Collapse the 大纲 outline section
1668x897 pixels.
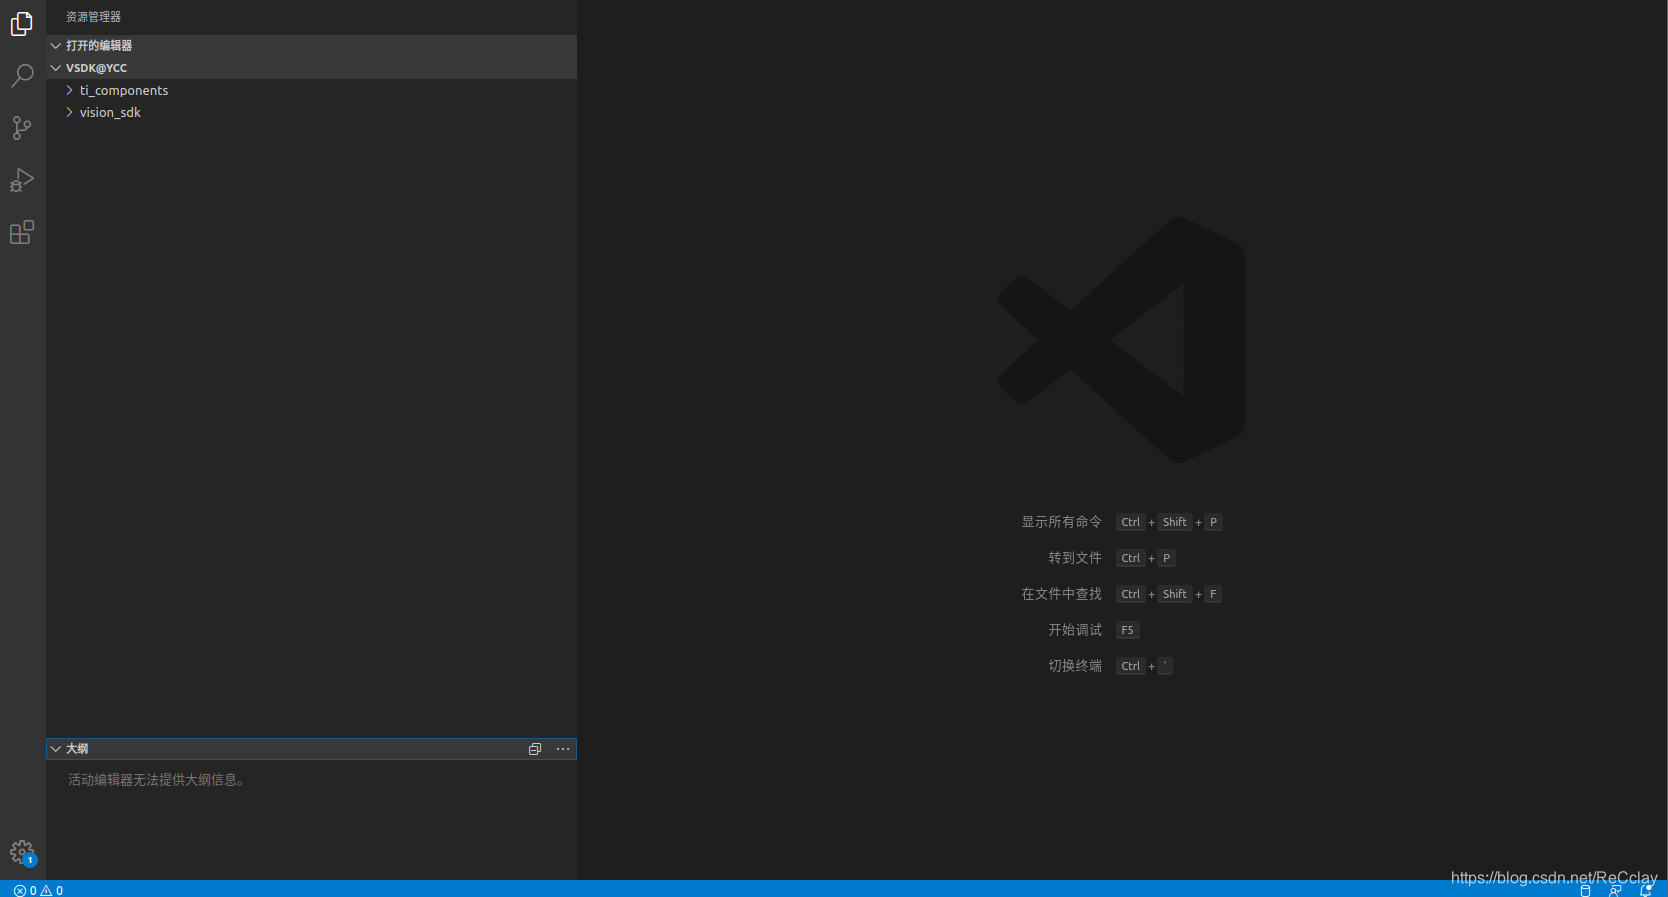tap(56, 749)
